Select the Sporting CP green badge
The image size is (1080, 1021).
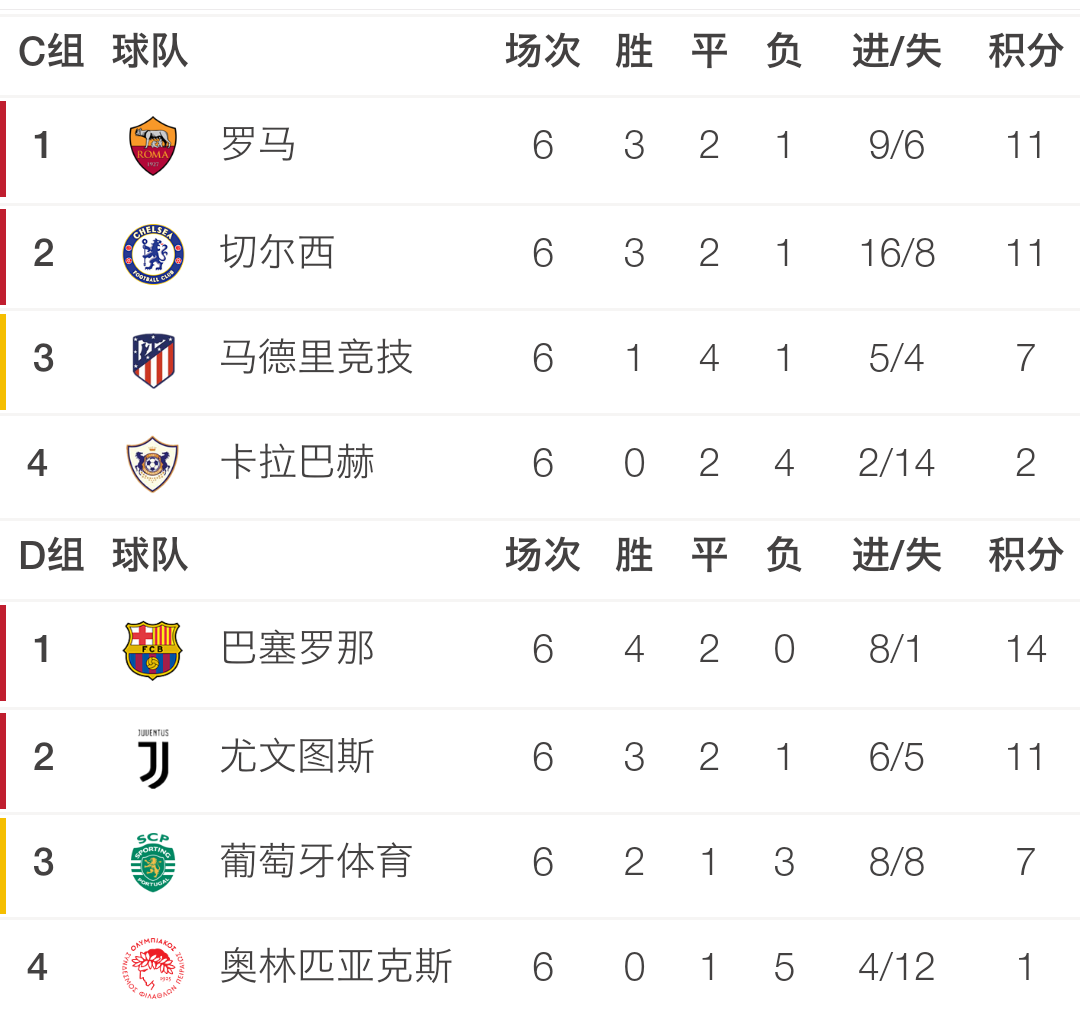click(153, 862)
